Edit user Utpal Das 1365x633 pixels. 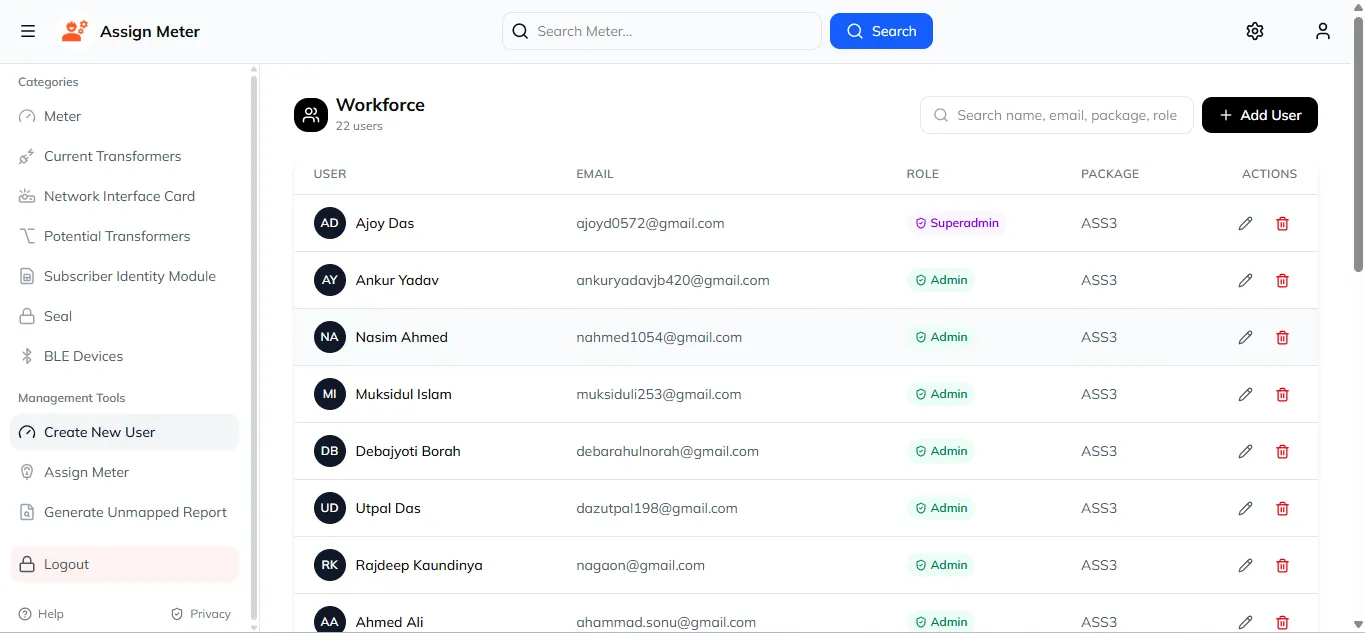coord(1245,508)
